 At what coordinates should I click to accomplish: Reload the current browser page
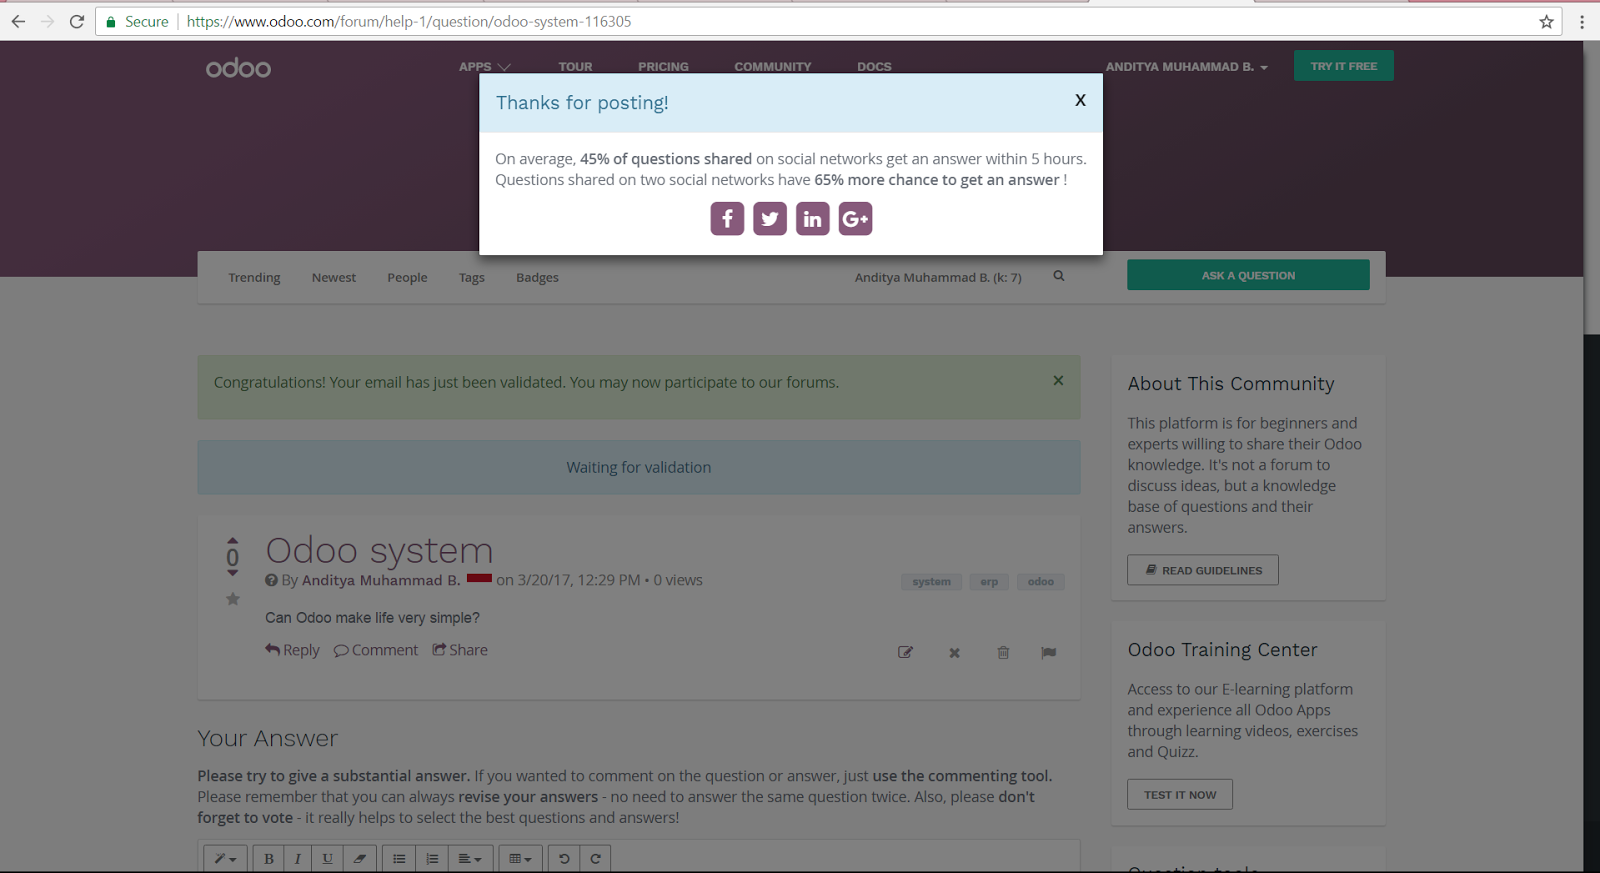click(76, 21)
